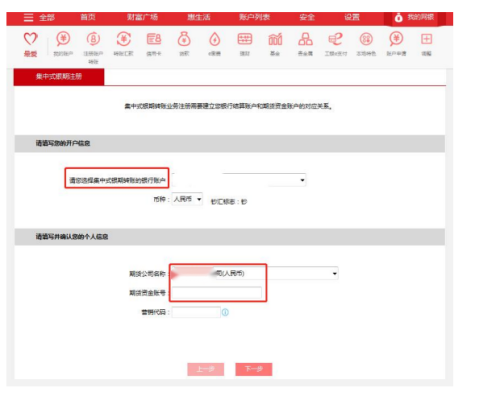Open 贷款 money bag icon
This screenshot has width=479, height=397.
click(x=184, y=43)
